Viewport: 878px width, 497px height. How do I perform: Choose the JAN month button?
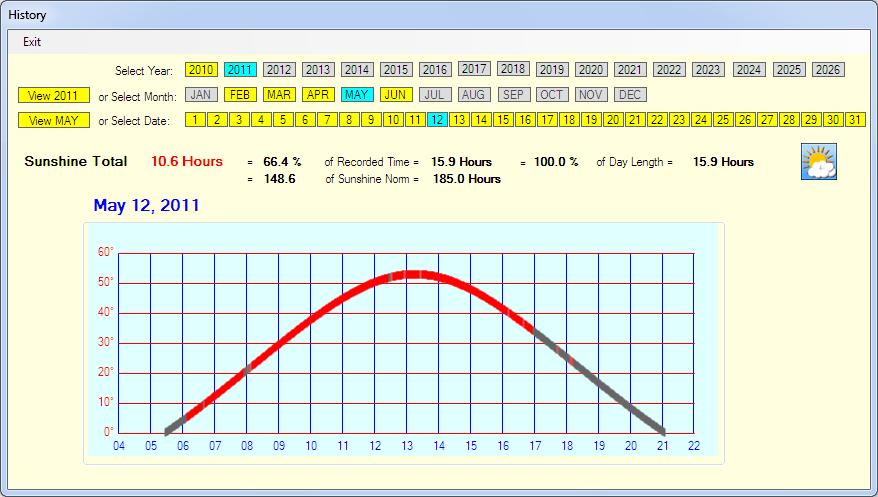tap(201, 95)
